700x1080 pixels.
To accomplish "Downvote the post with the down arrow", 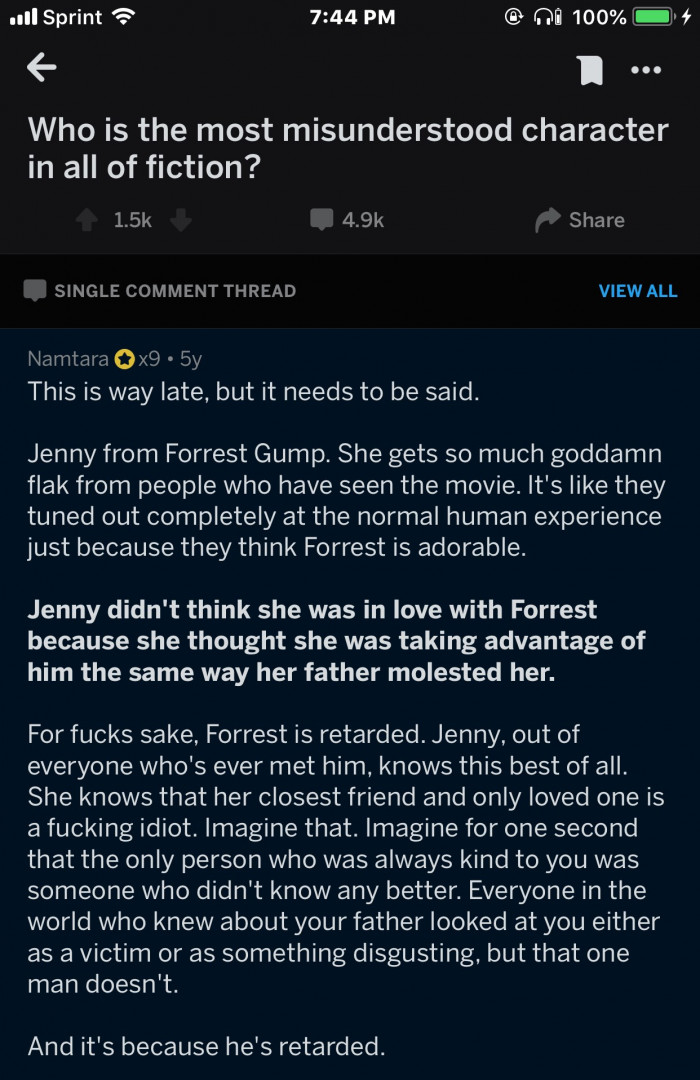I will (x=181, y=220).
